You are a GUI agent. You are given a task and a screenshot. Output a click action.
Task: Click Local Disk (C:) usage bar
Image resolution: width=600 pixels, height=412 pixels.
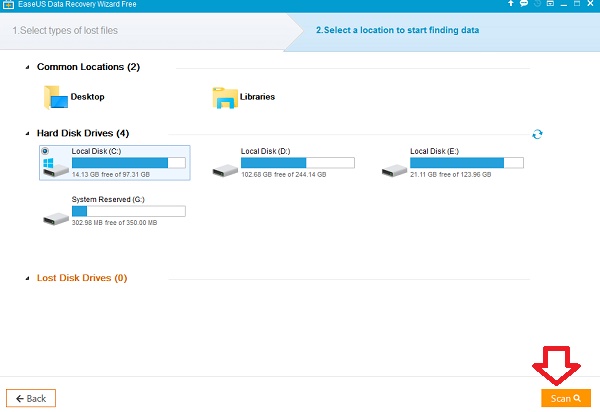(129, 163)
